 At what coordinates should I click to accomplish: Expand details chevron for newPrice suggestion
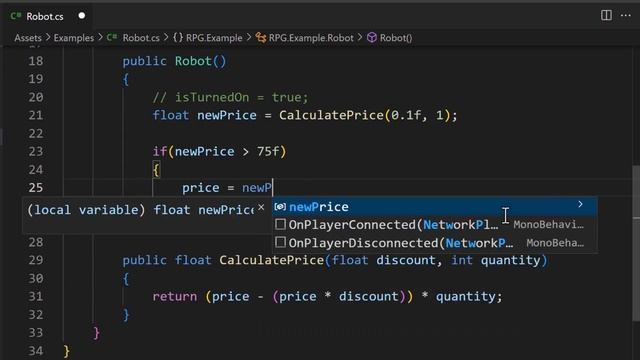[580, 204]
